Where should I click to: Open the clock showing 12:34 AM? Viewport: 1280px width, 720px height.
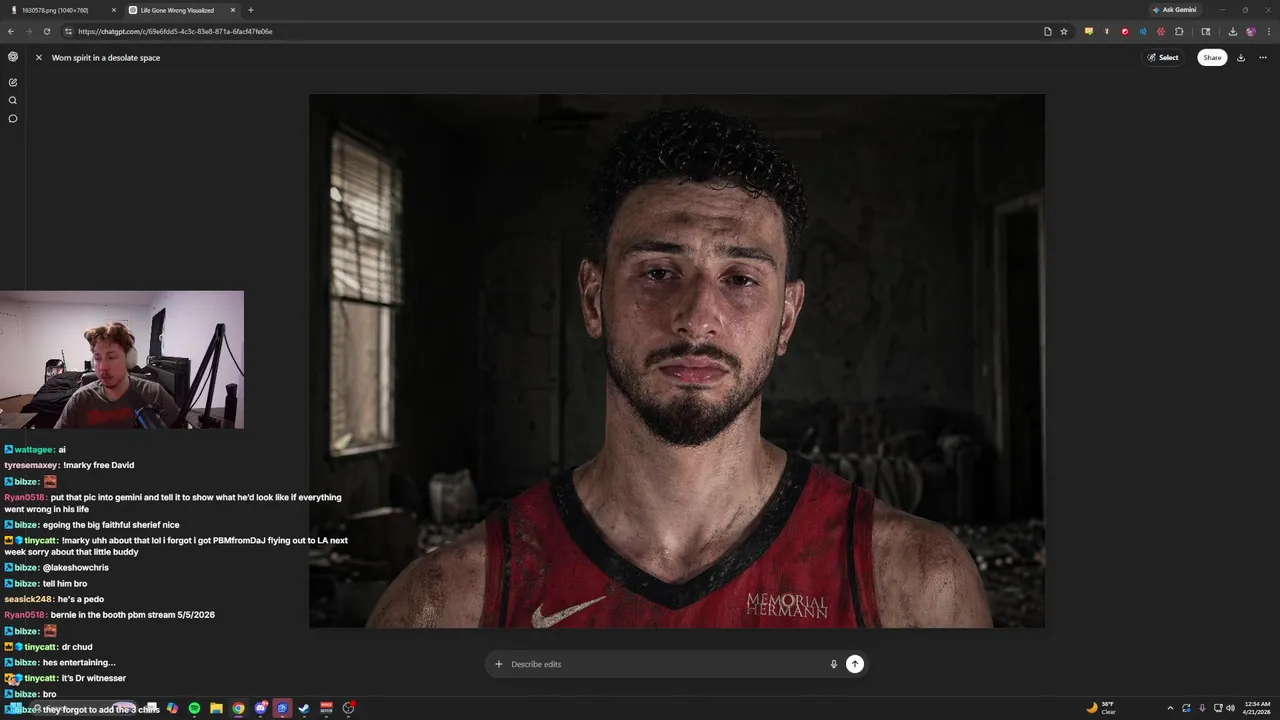pos(1257,708)
